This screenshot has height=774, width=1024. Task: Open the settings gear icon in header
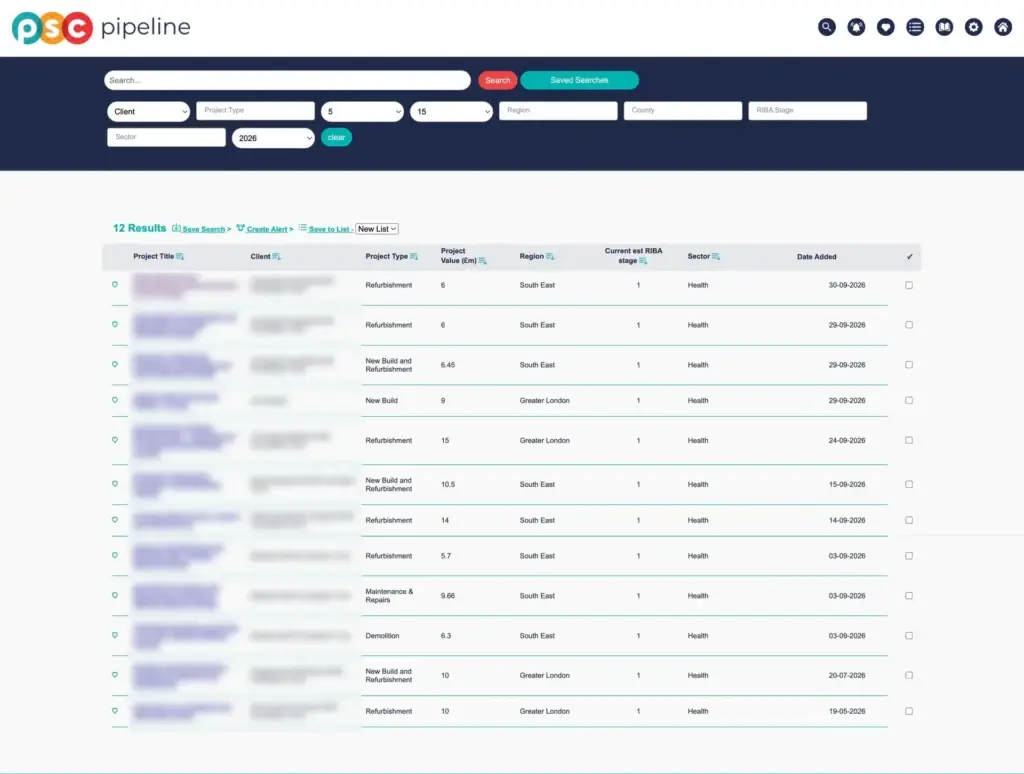click(x=974, y=27)
